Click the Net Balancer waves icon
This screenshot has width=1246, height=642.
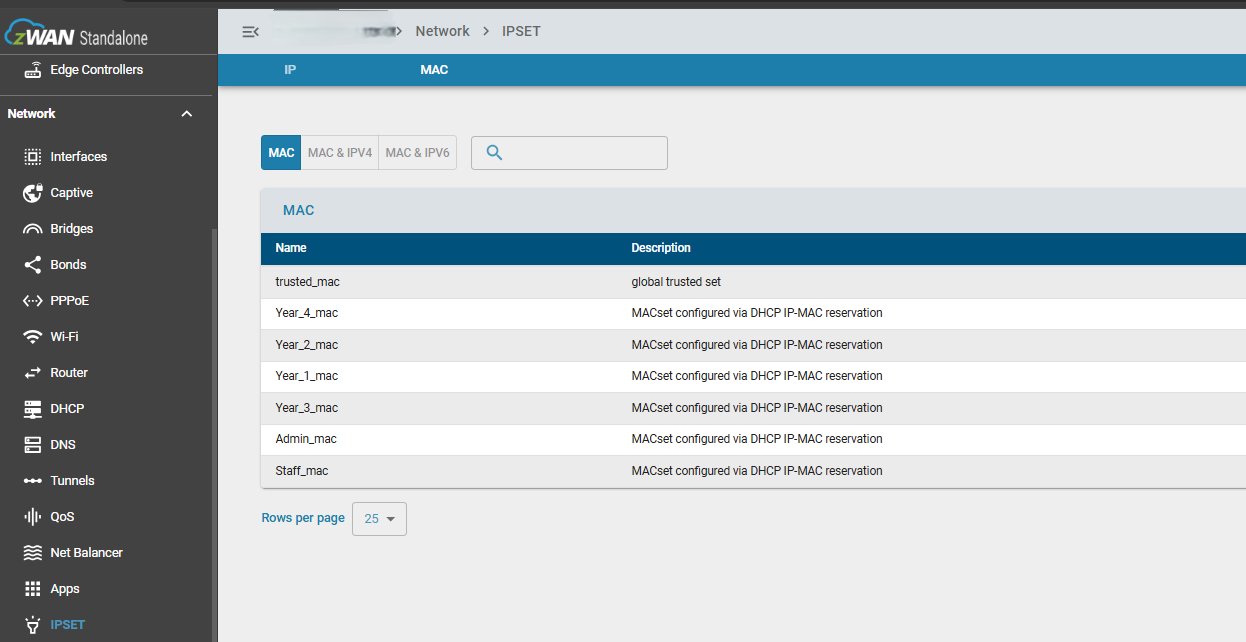(x=33, y=553)
